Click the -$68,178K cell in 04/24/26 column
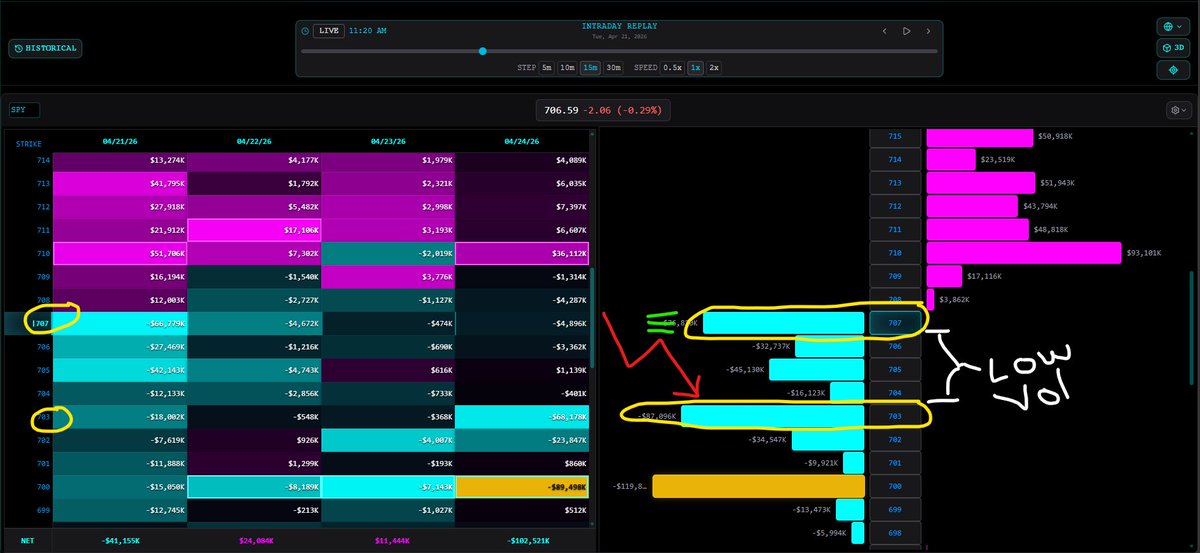Image resolution: width=1200 pixels, height=553 pixels. 521,416
